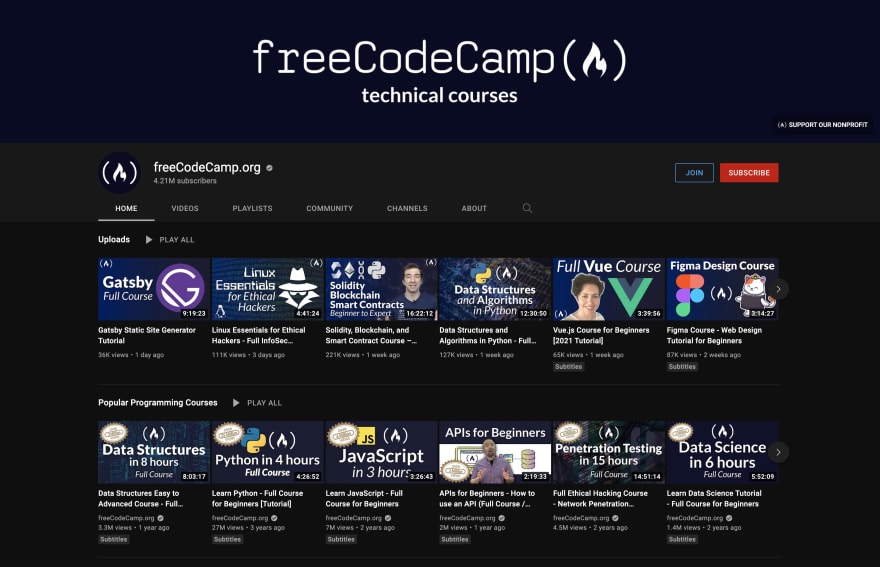Click freeCodeCamp.org channel link under APIs for Beginners video
The image size is (880, 567).
(468, 518)
